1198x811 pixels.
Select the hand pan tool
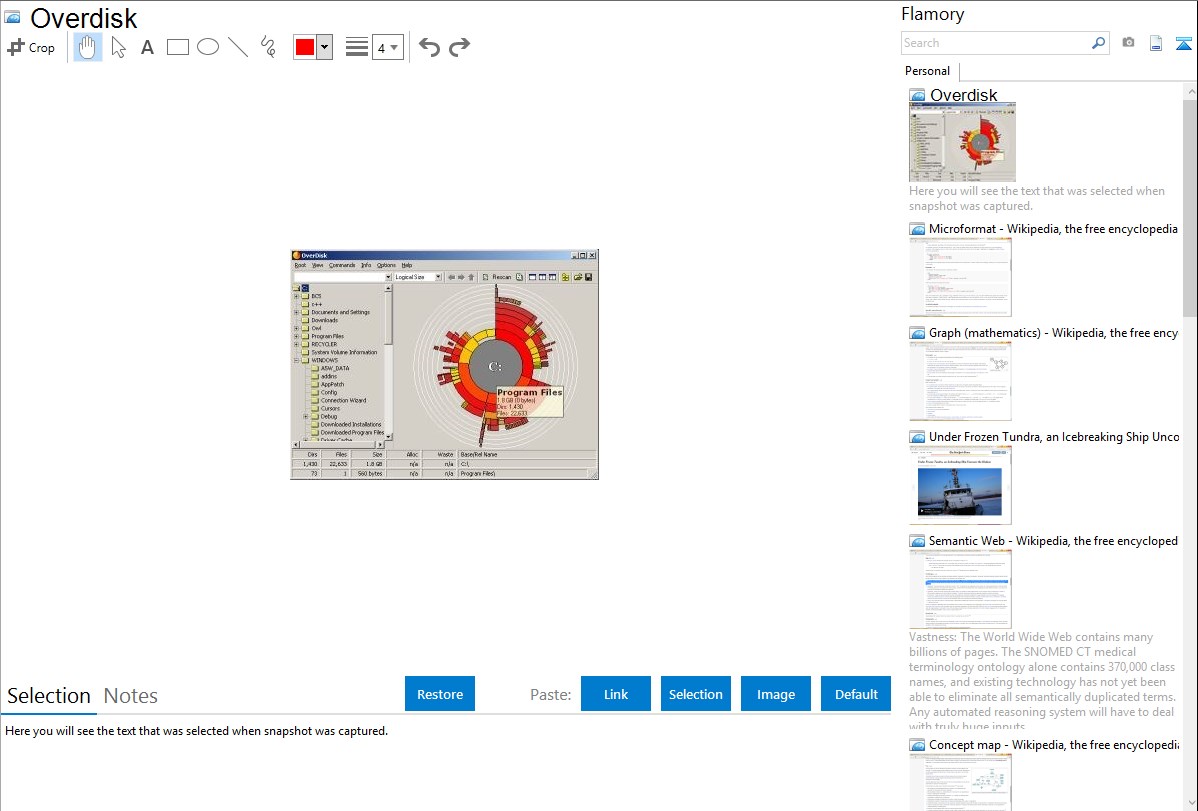(x=87, y=47)
